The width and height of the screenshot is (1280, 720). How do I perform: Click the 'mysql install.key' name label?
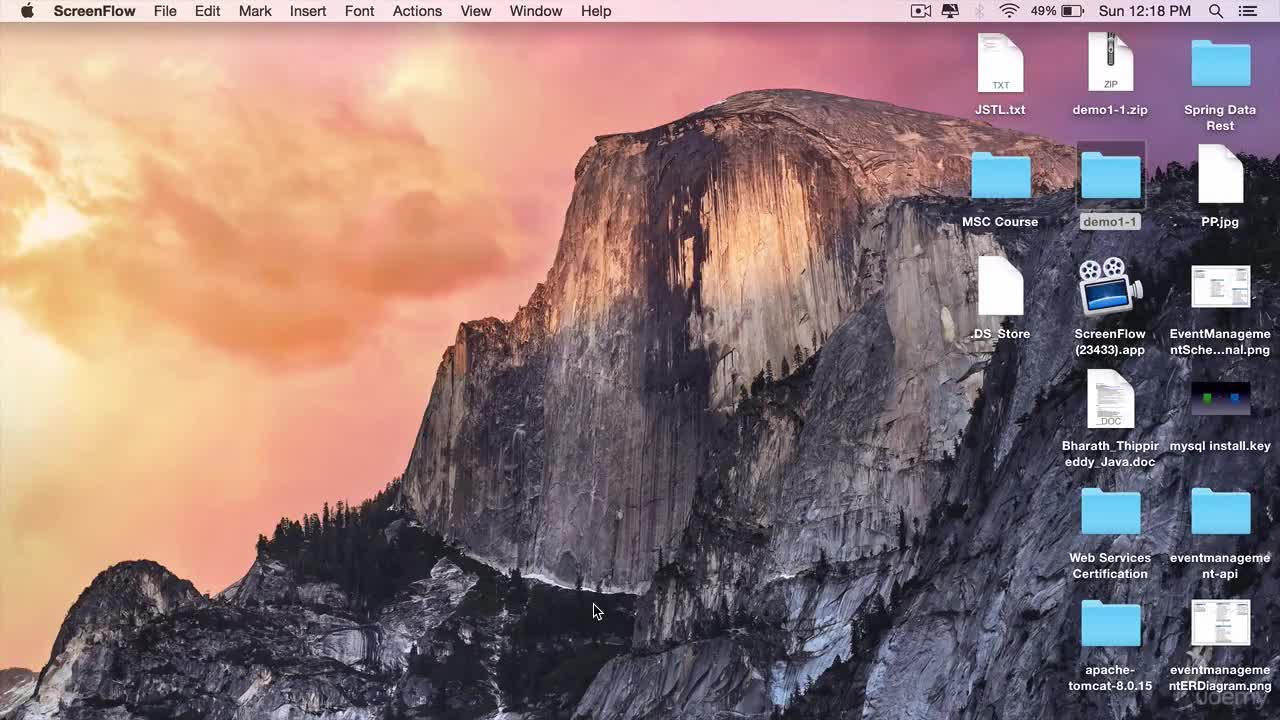coord(1220,446)
